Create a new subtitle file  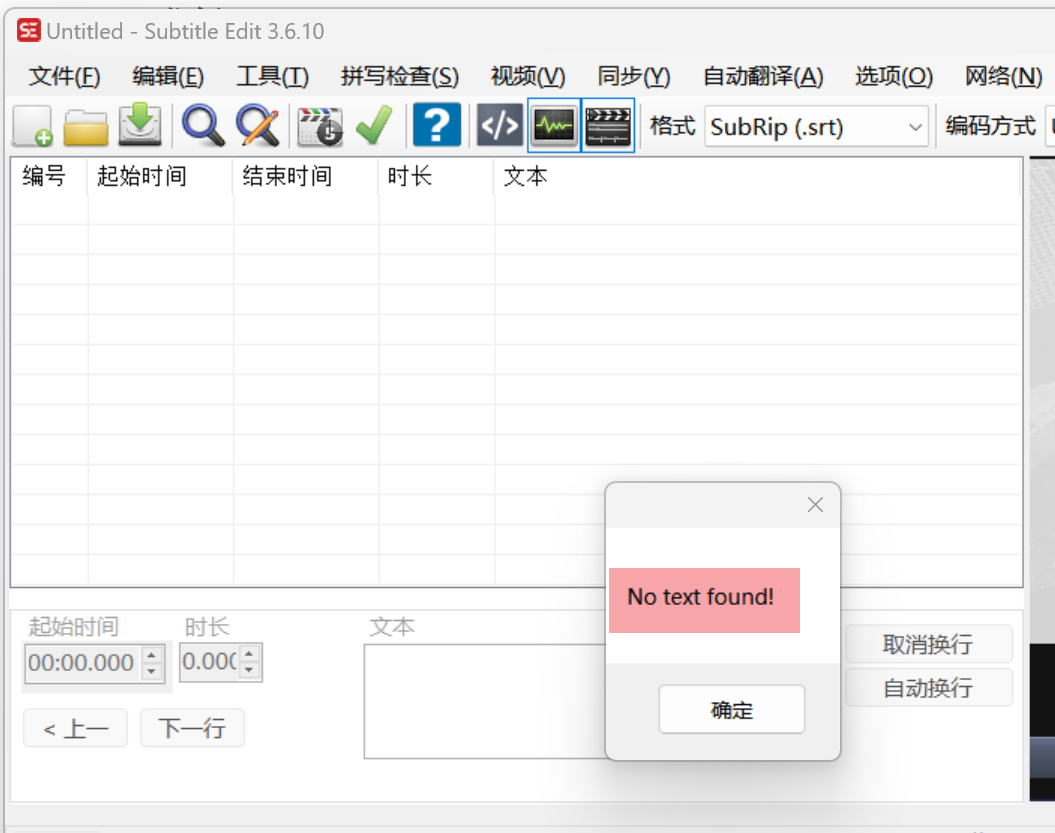pos(31,126)
